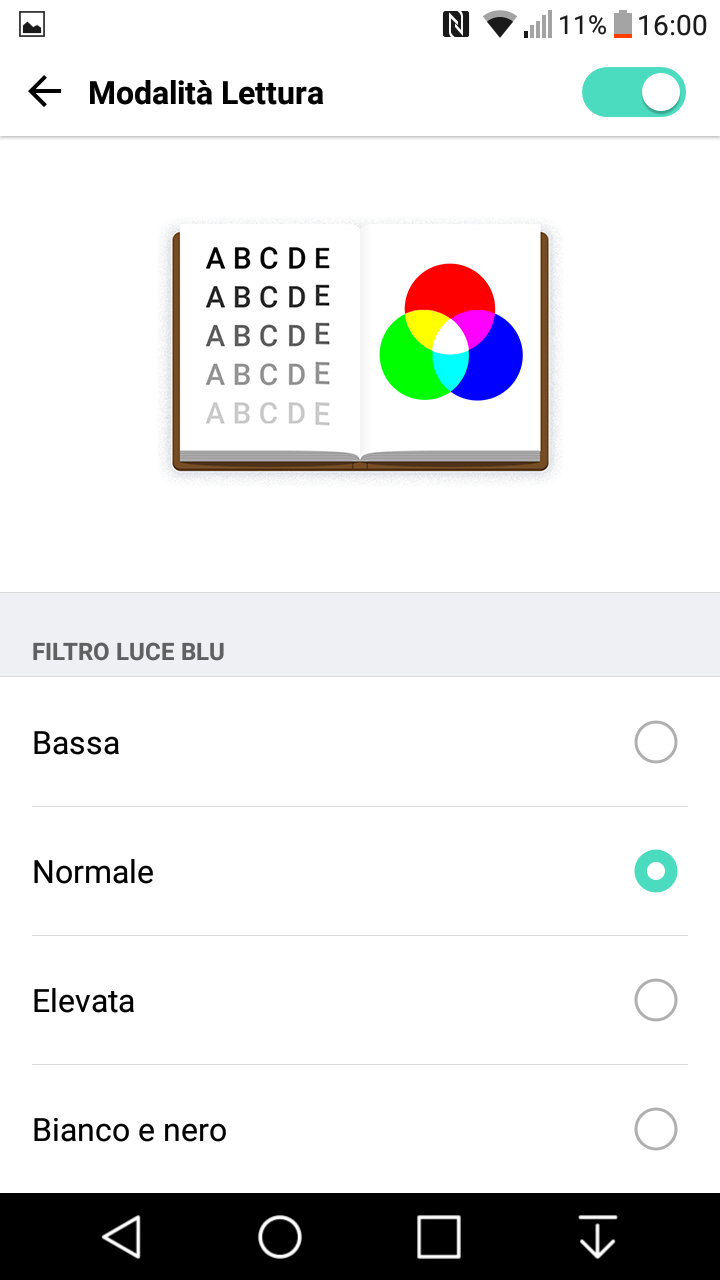This screenshot has width=720, height=1280.
Task: Tap the FILTRO LUCE BLU header
Action: tap(128, 652)
